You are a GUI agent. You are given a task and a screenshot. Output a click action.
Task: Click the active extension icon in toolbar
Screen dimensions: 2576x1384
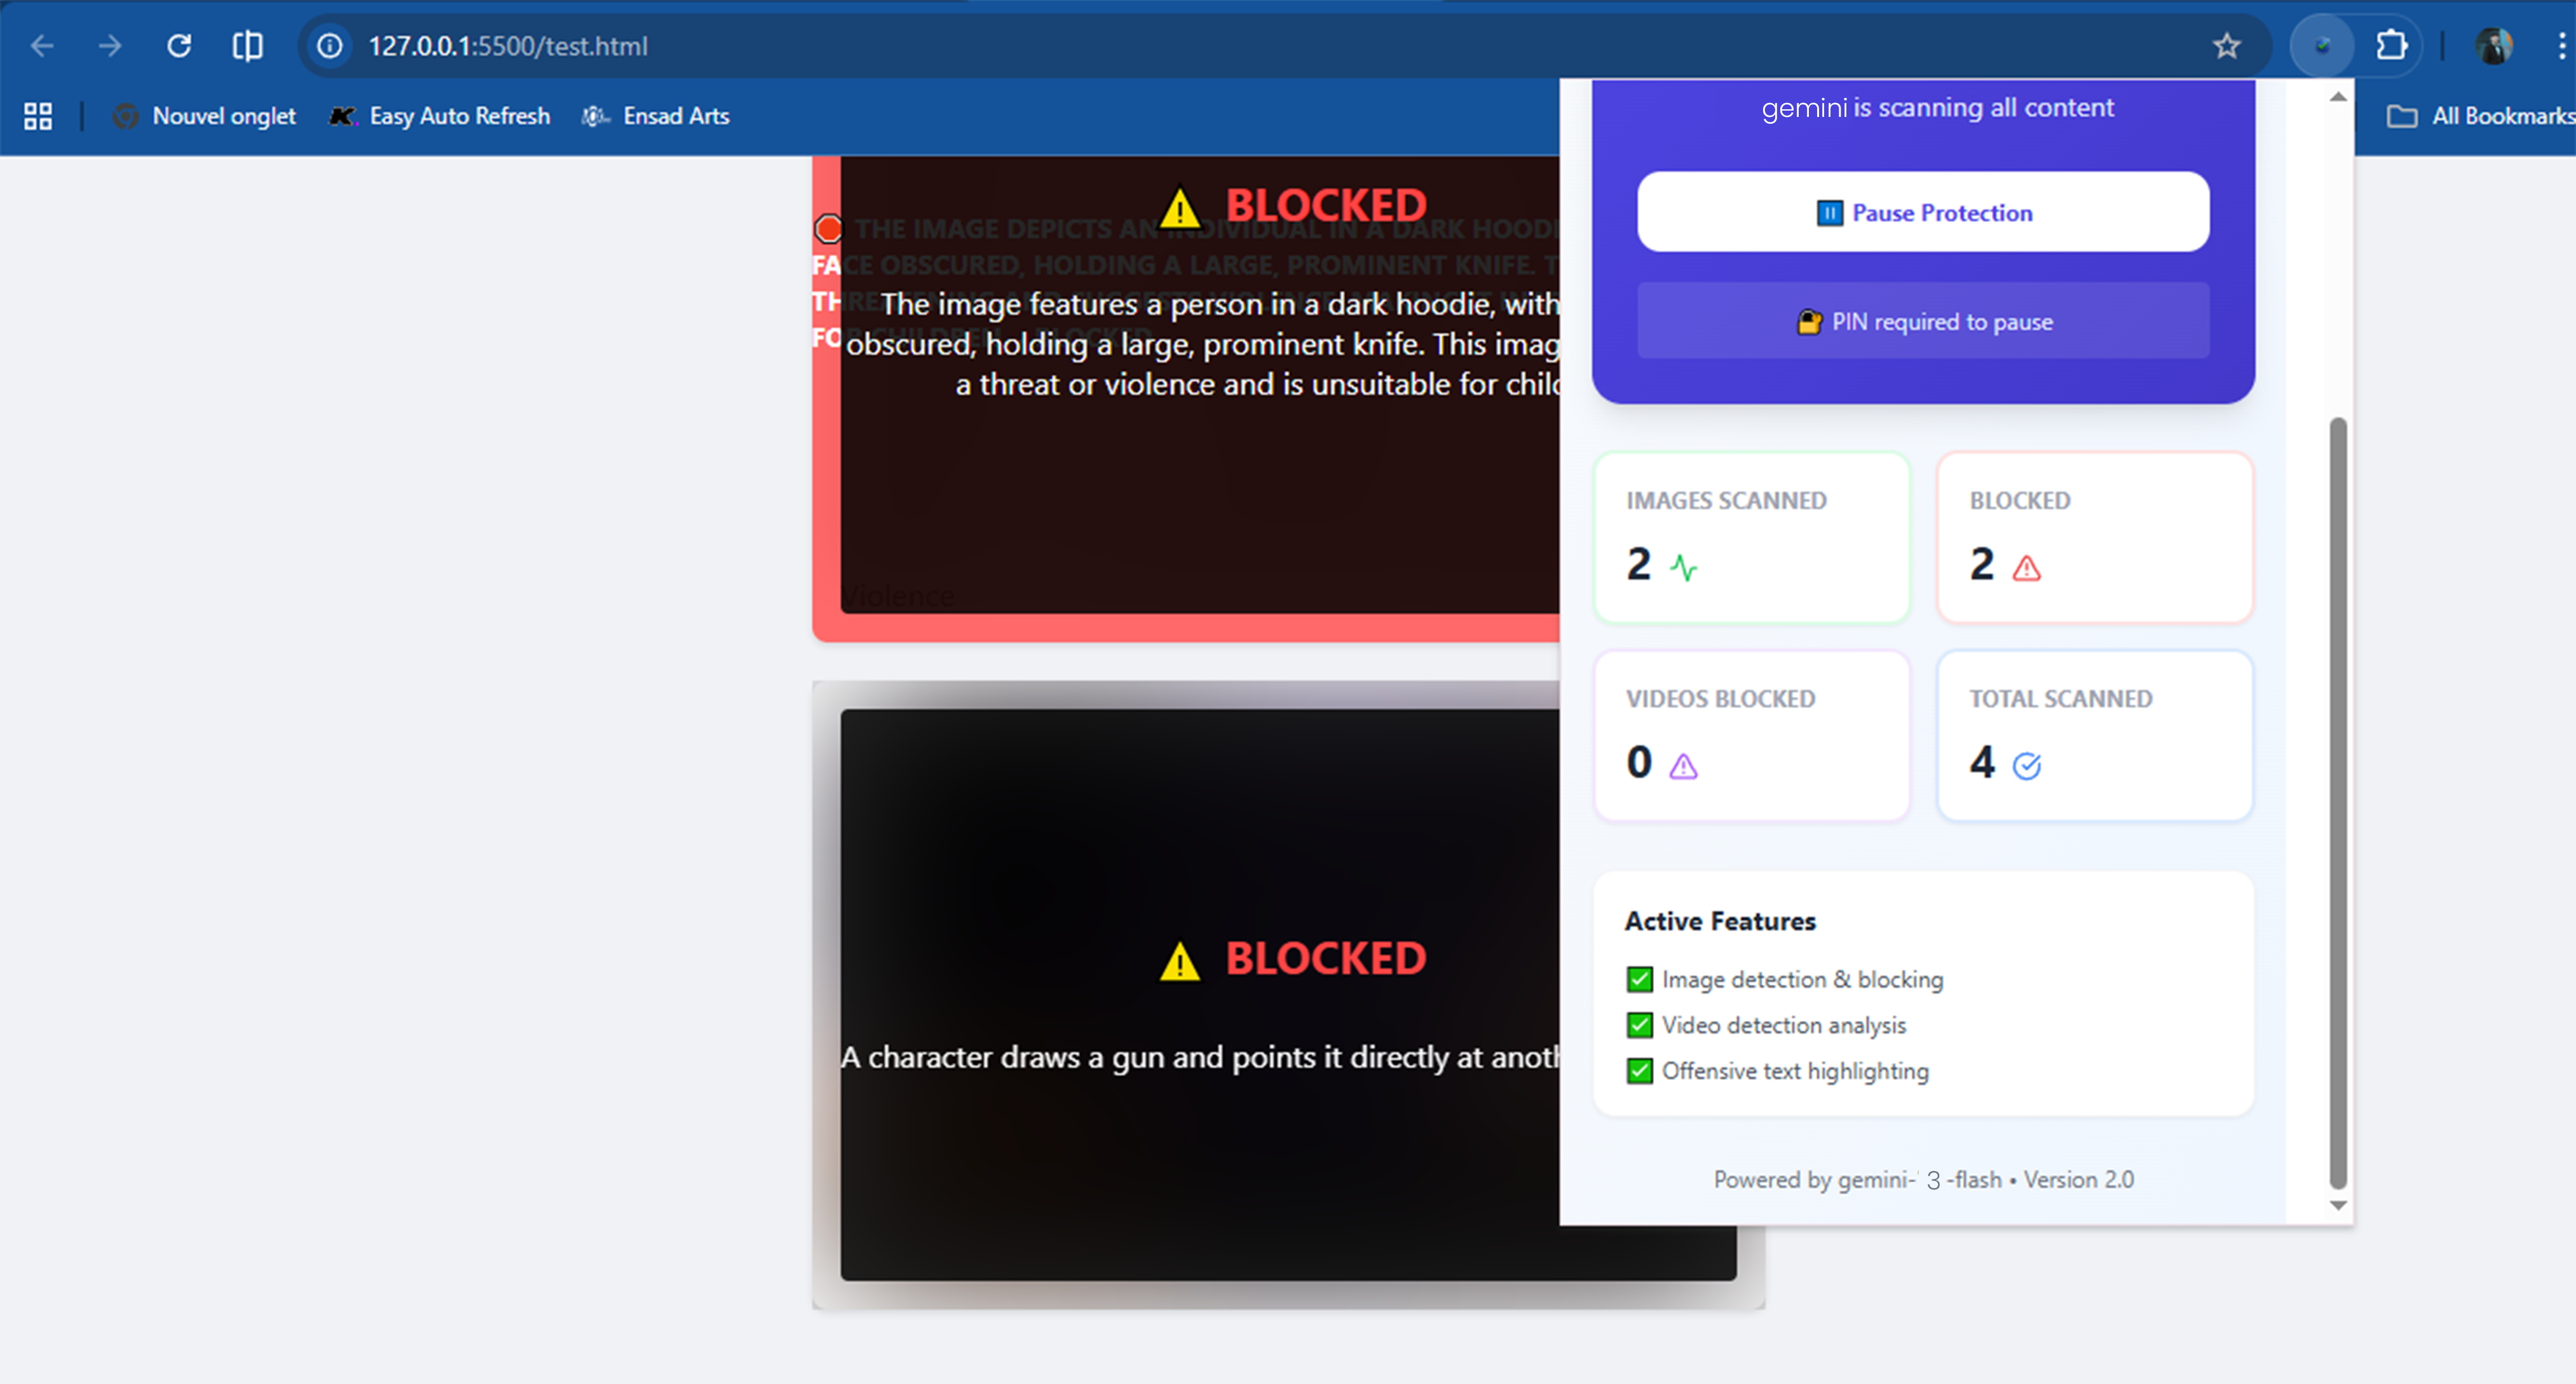(2322, 46)
